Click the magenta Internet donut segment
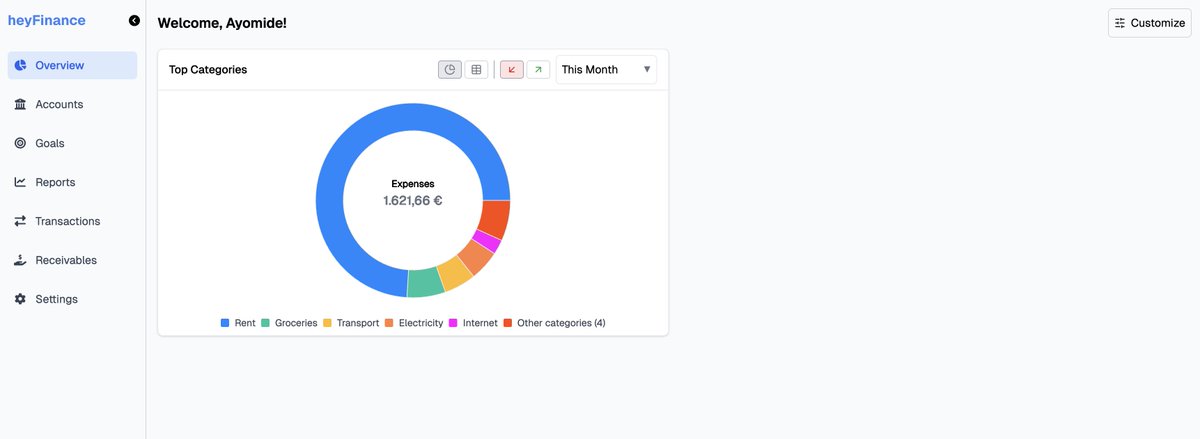This screenshot has height=439, width=1200. point(487,241)
